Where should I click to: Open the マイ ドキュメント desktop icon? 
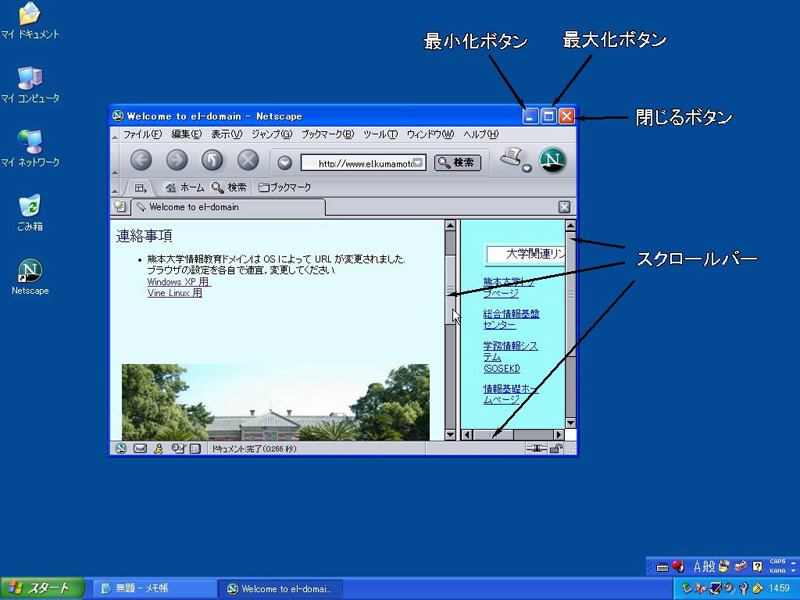click(x=30, y=22)
